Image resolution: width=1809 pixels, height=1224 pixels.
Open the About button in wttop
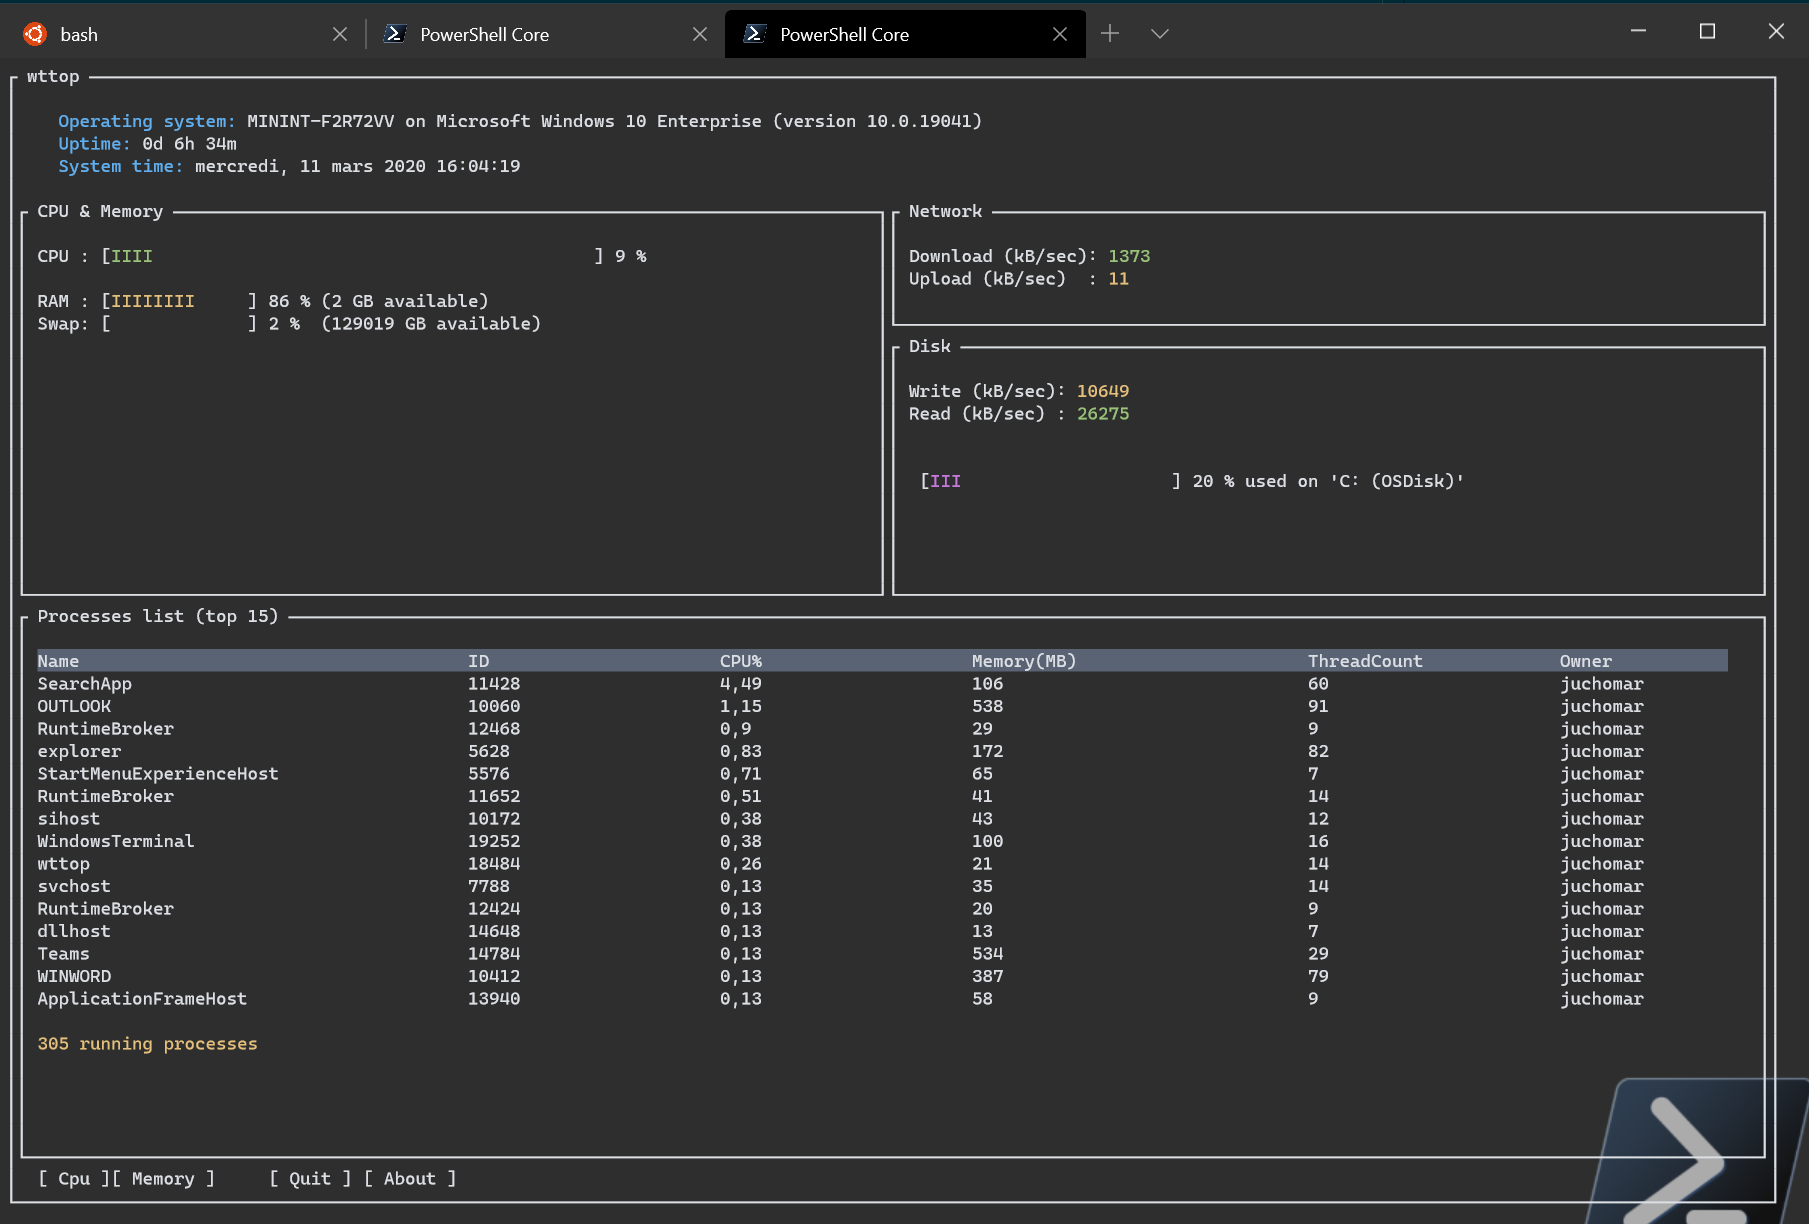[410, 1178]
